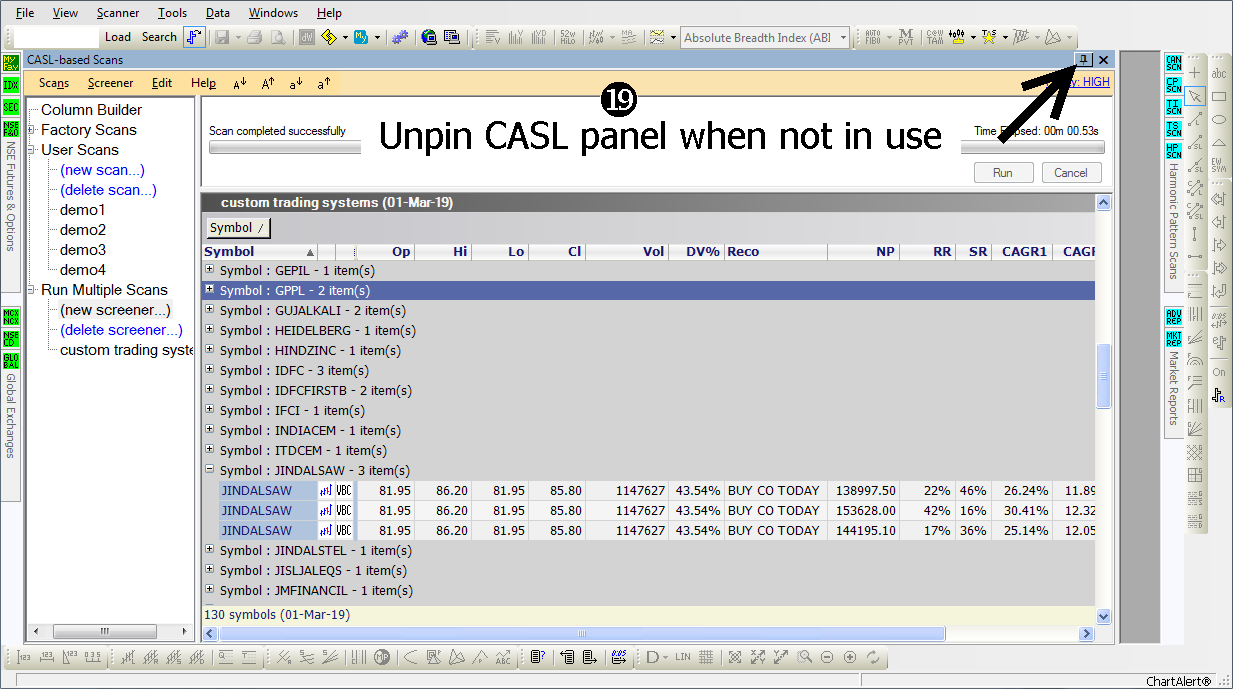This screenshot has height=689, width=1233.
Task: Click the symbol search input field
Action: pos(57,37)
